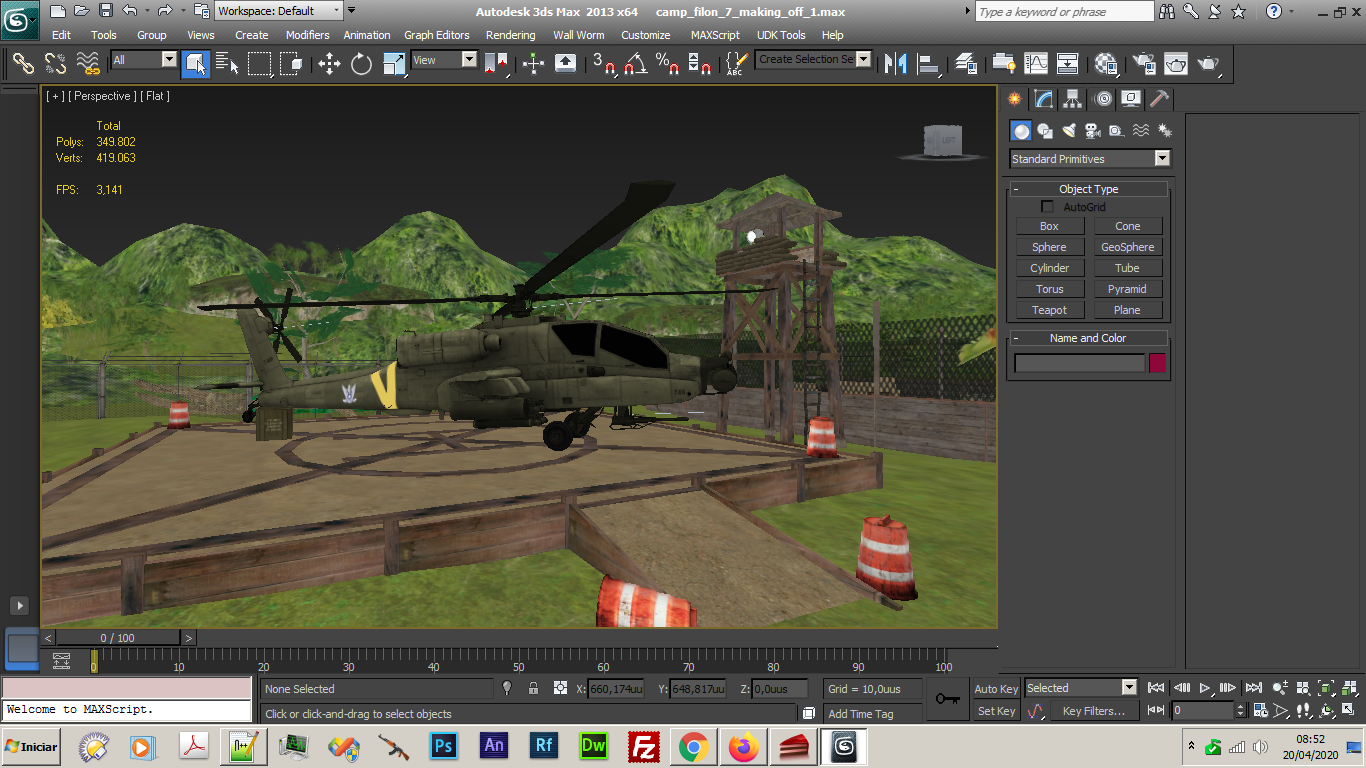Switch to the Hierarchy panel tab
Viewport: 1366px width, 768px height.
pyautogui.click(x=1073, y=99)
